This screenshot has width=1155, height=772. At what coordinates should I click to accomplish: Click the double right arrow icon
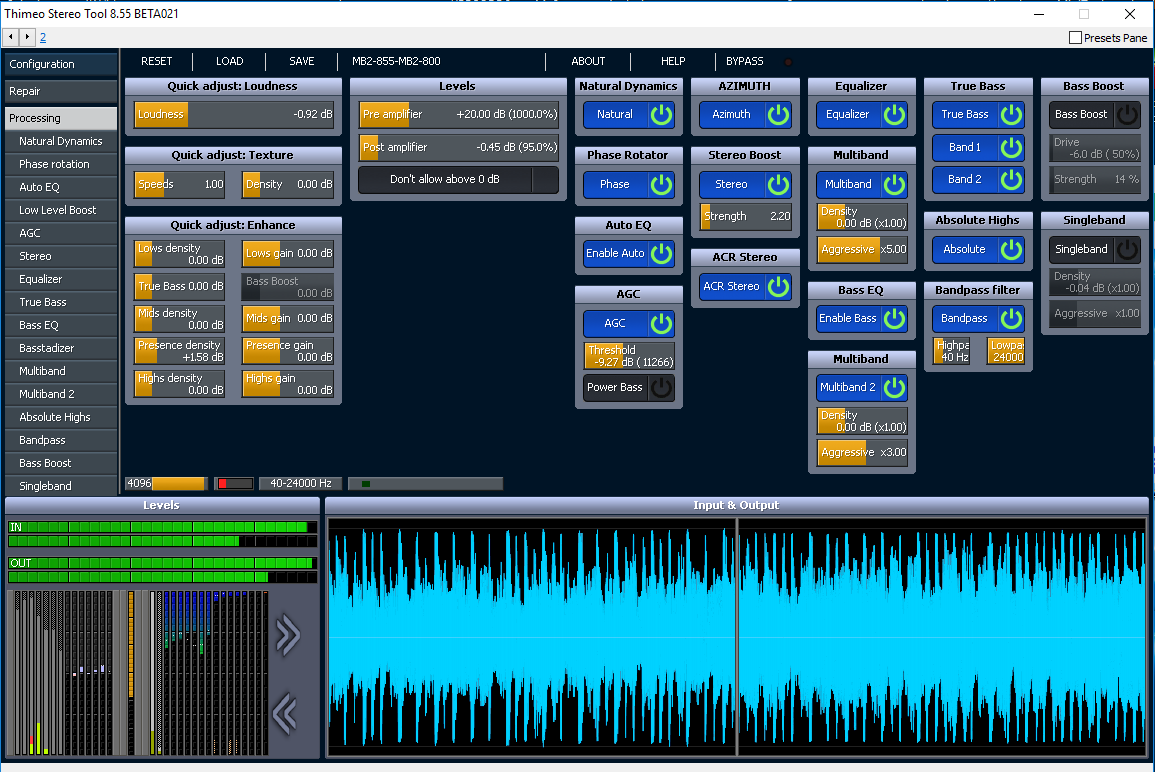click(287, 635)
